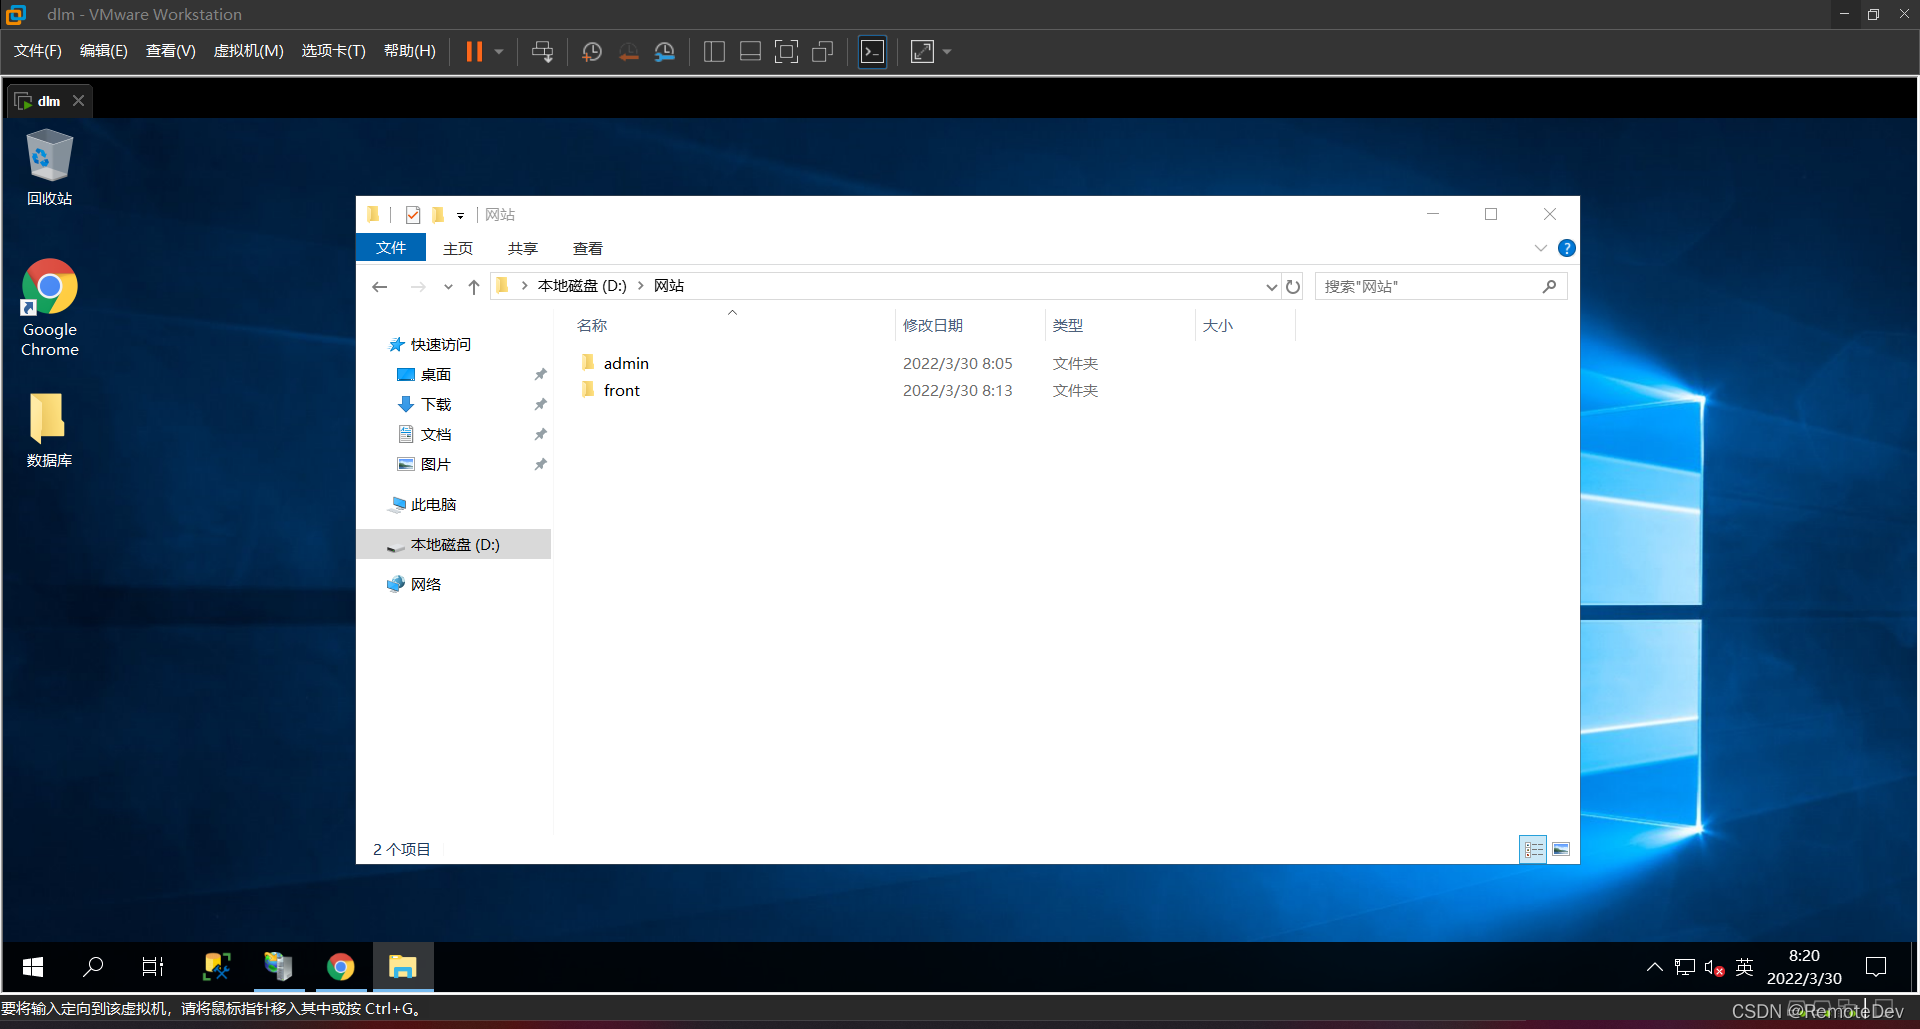Click the stretch guest display icon

tap(922, 52)
